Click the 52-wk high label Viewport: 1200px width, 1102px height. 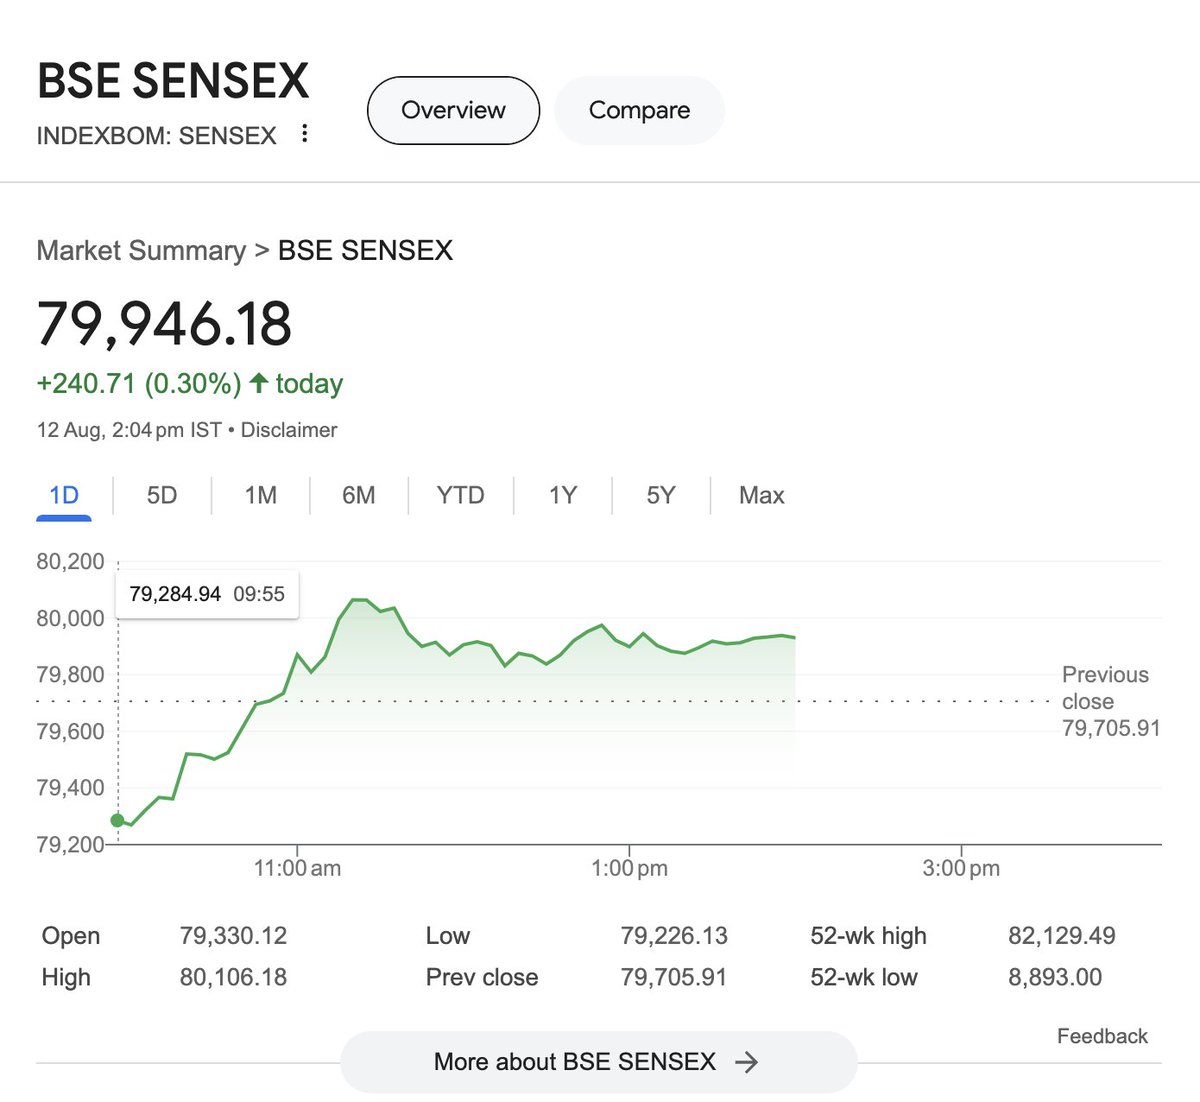click(869, 936)
